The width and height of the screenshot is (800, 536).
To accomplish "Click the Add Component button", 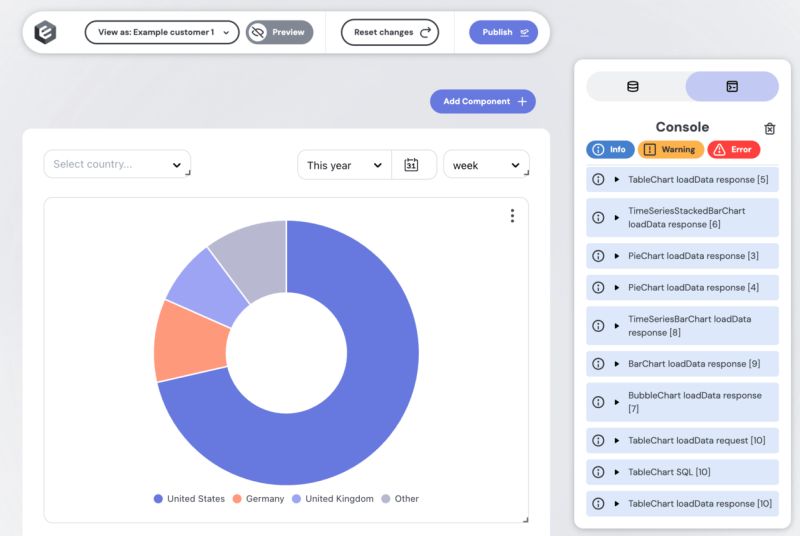I will pos(483,101).
